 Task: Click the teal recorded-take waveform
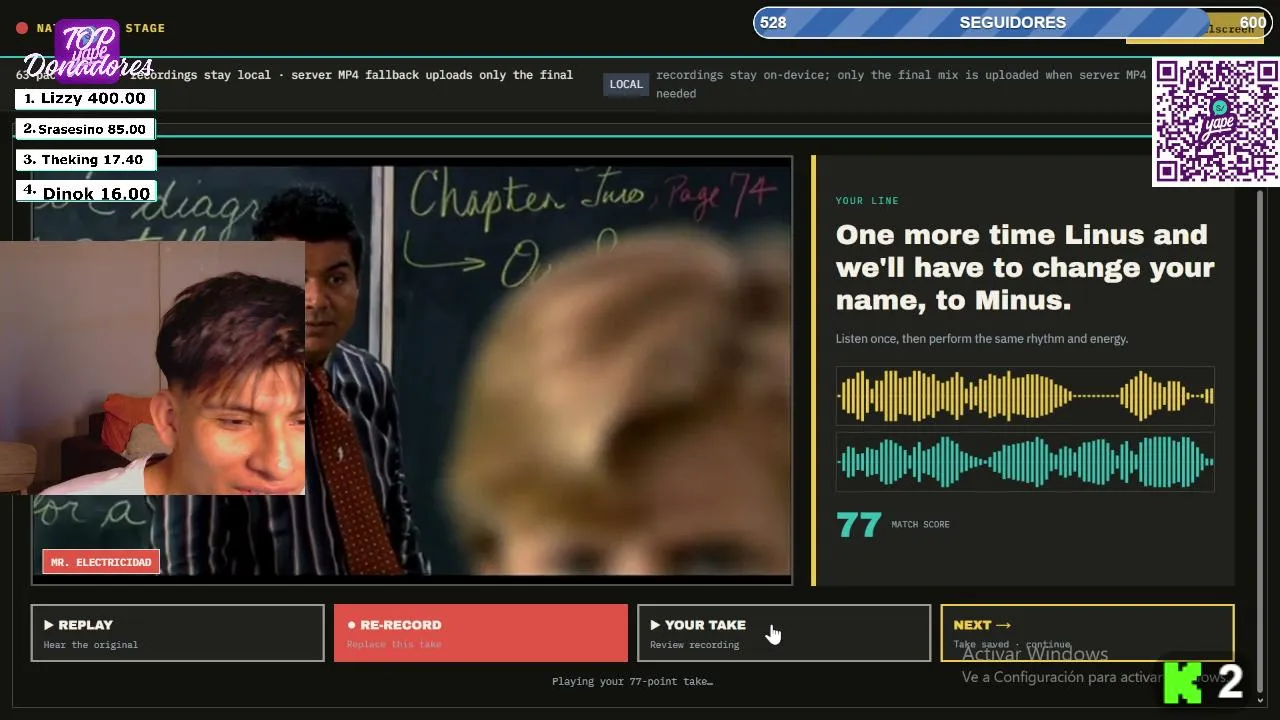[1025, 462]
